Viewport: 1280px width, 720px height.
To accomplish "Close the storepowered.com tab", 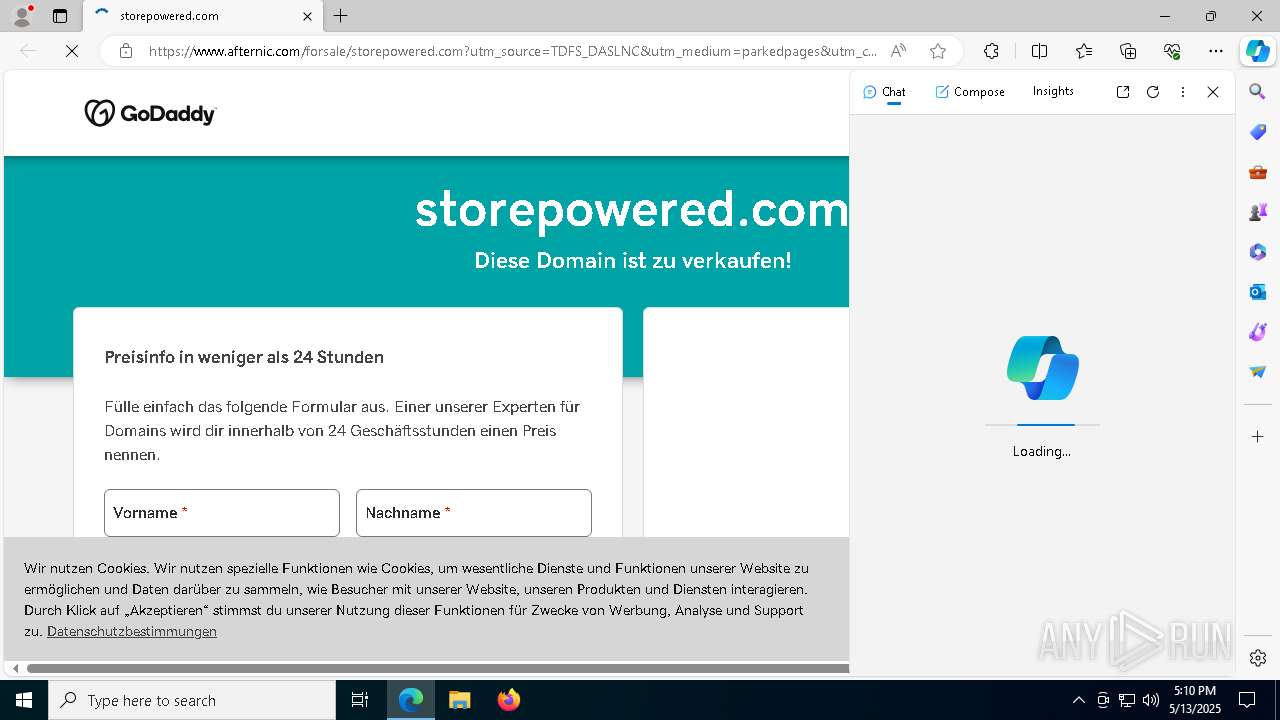I will pos(307,16).
